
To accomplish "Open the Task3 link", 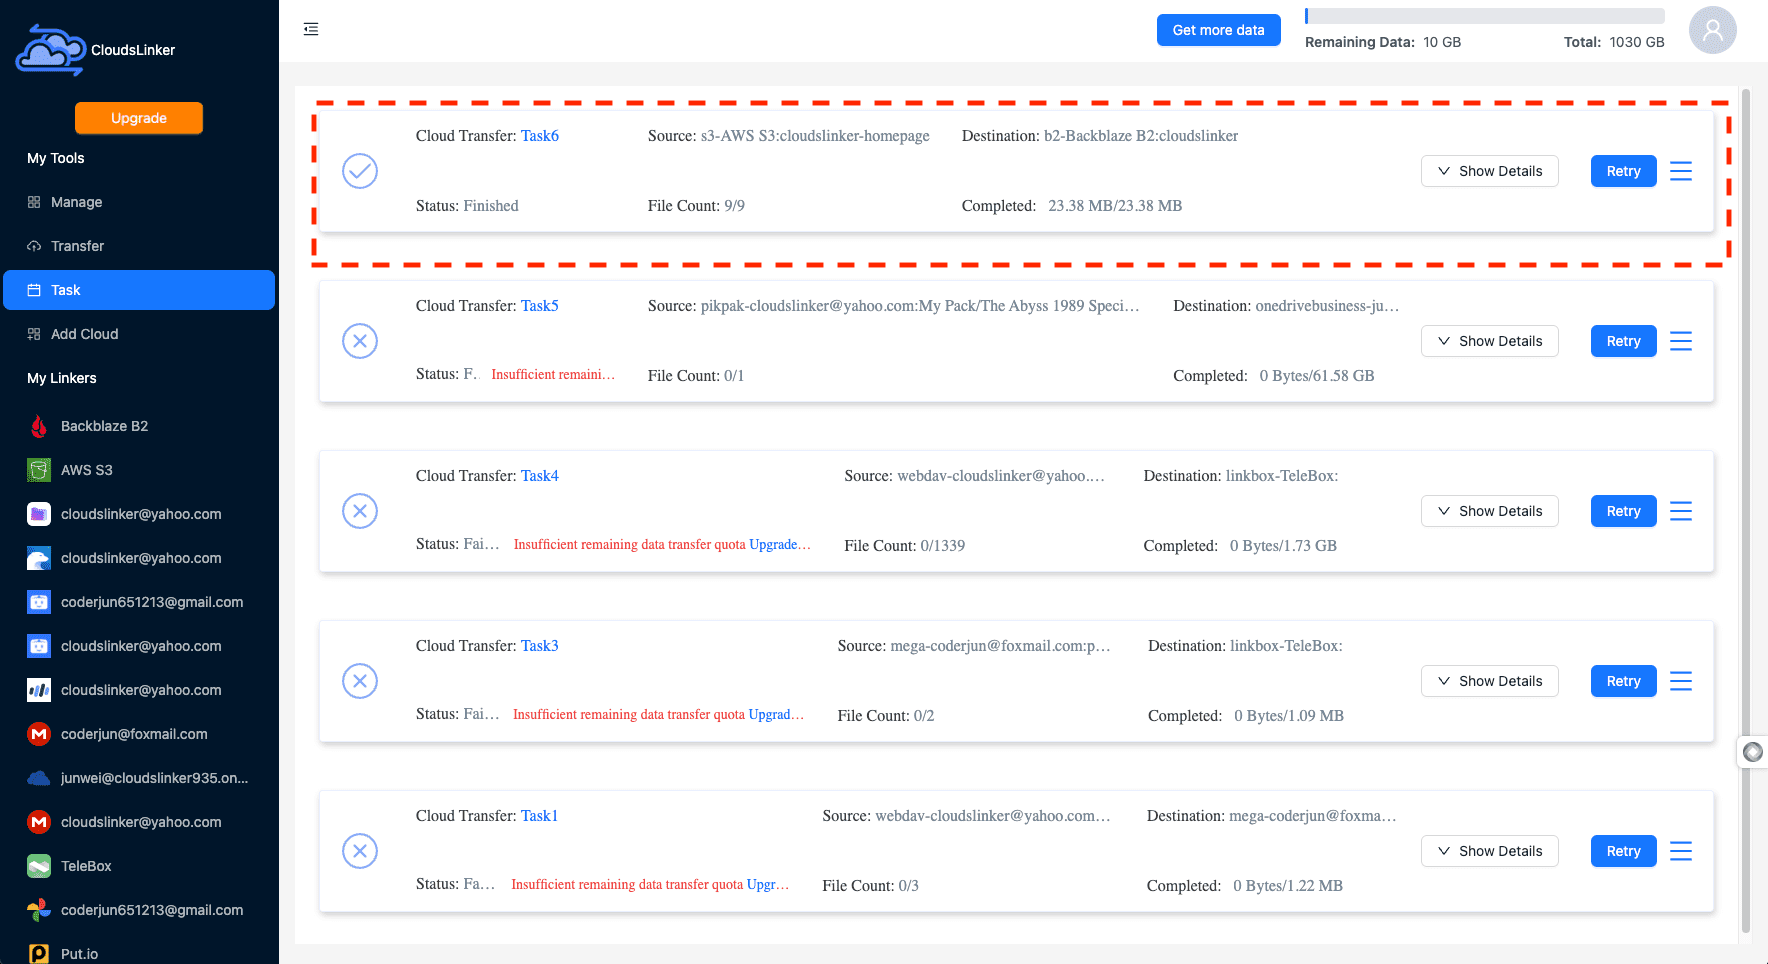I will click(540, 646).
